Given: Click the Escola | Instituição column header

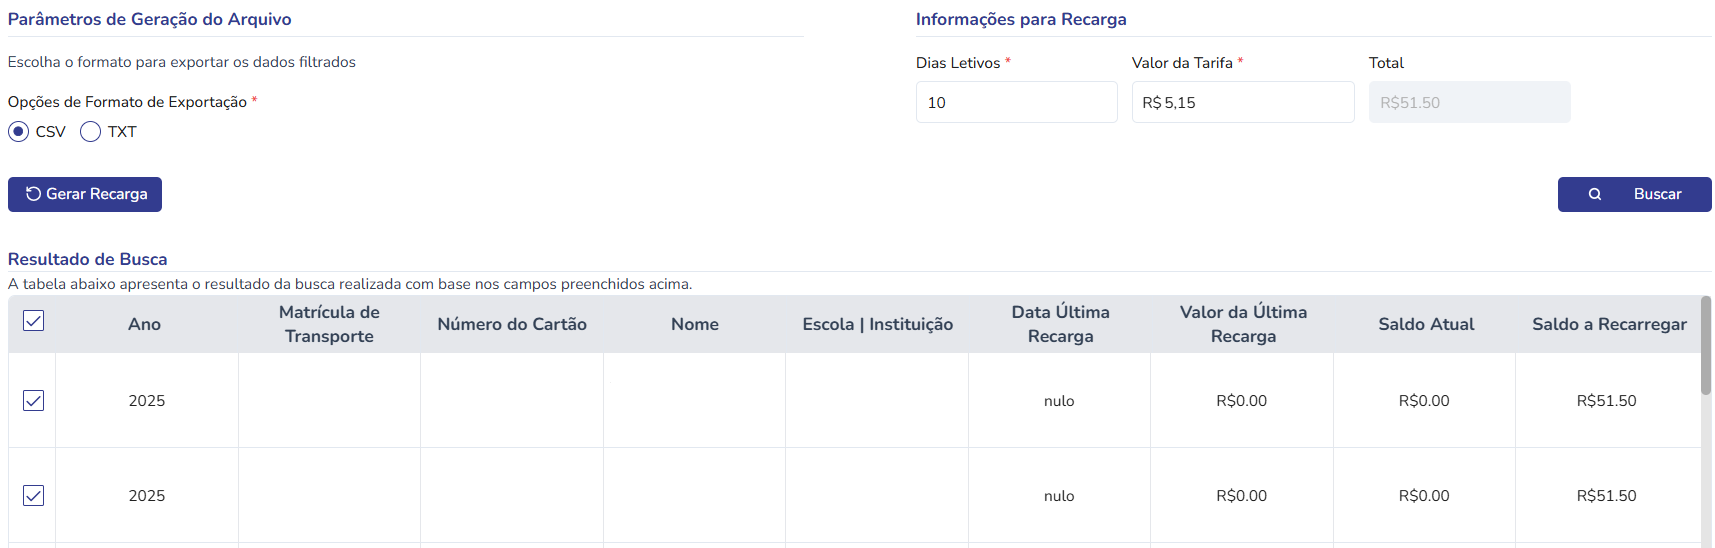Looking at the screenshot, I should (x=877, y=324).
